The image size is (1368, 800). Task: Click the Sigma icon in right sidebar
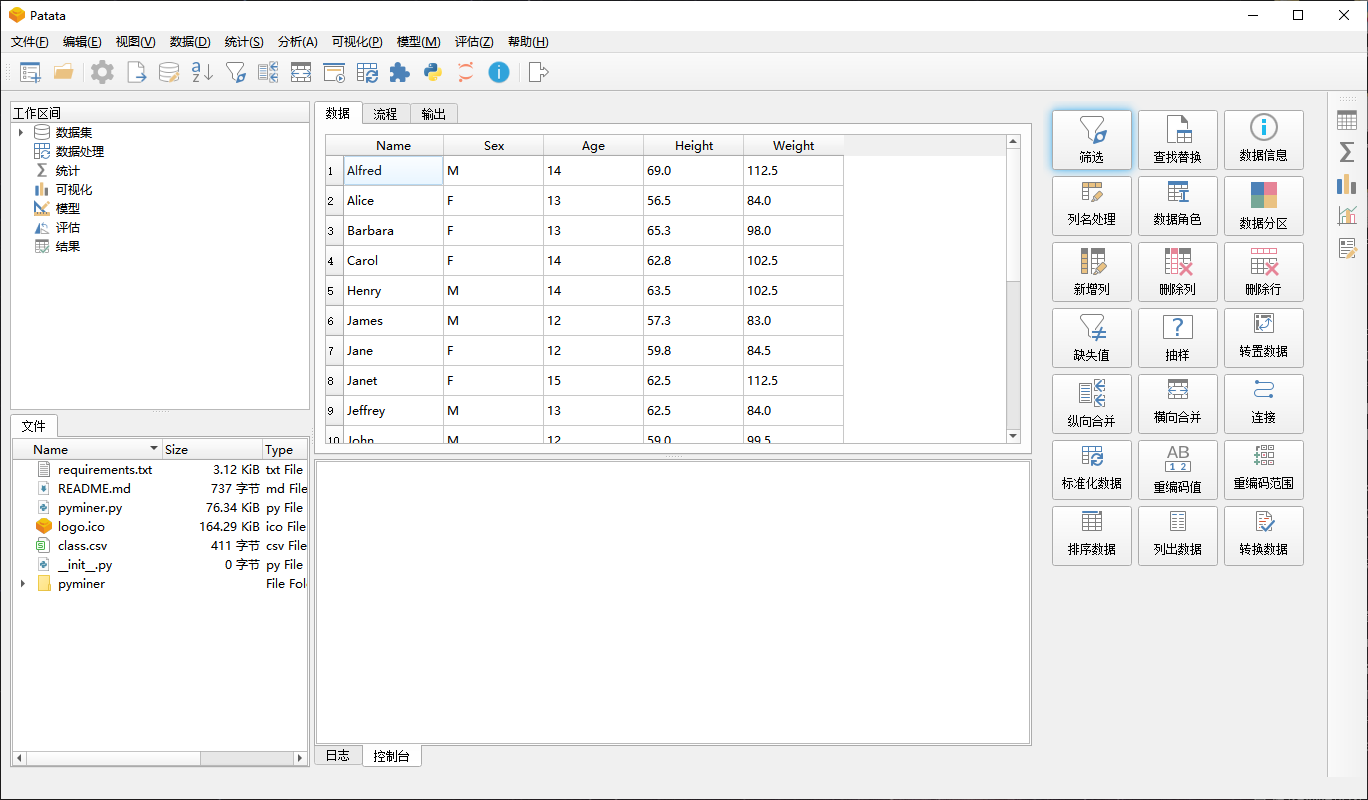click(1346, 152)
